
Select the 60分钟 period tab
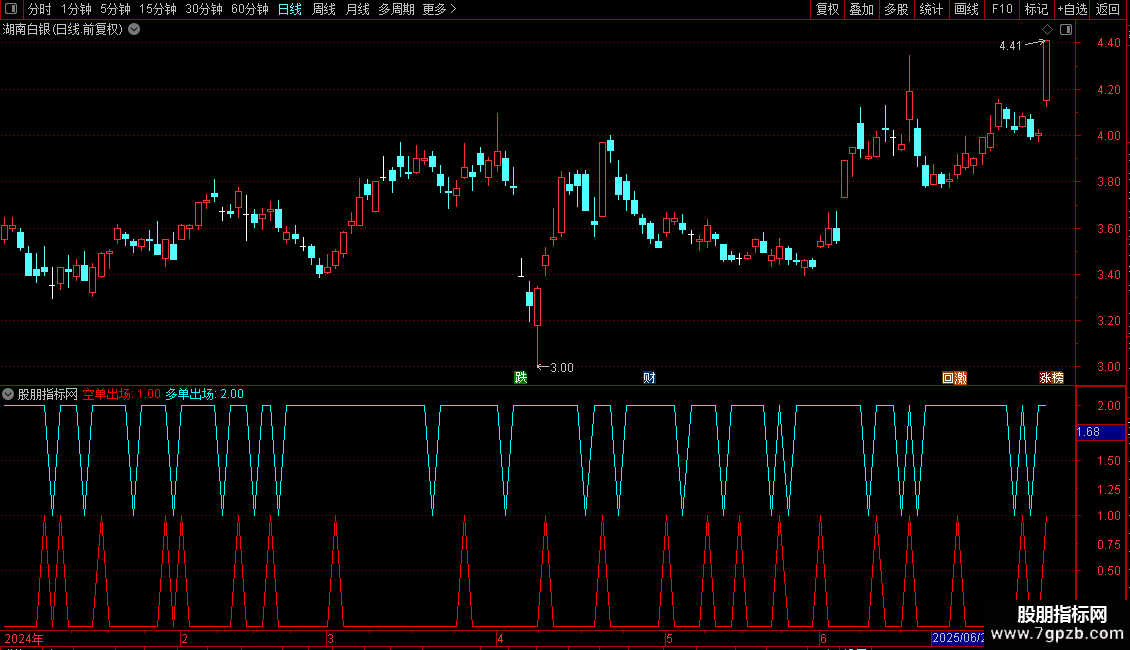pos(250,9)
